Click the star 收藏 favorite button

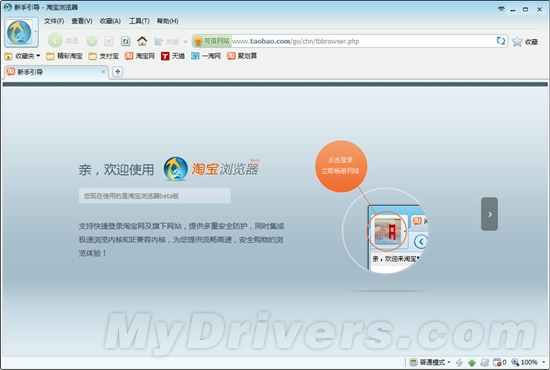(524, 41)
